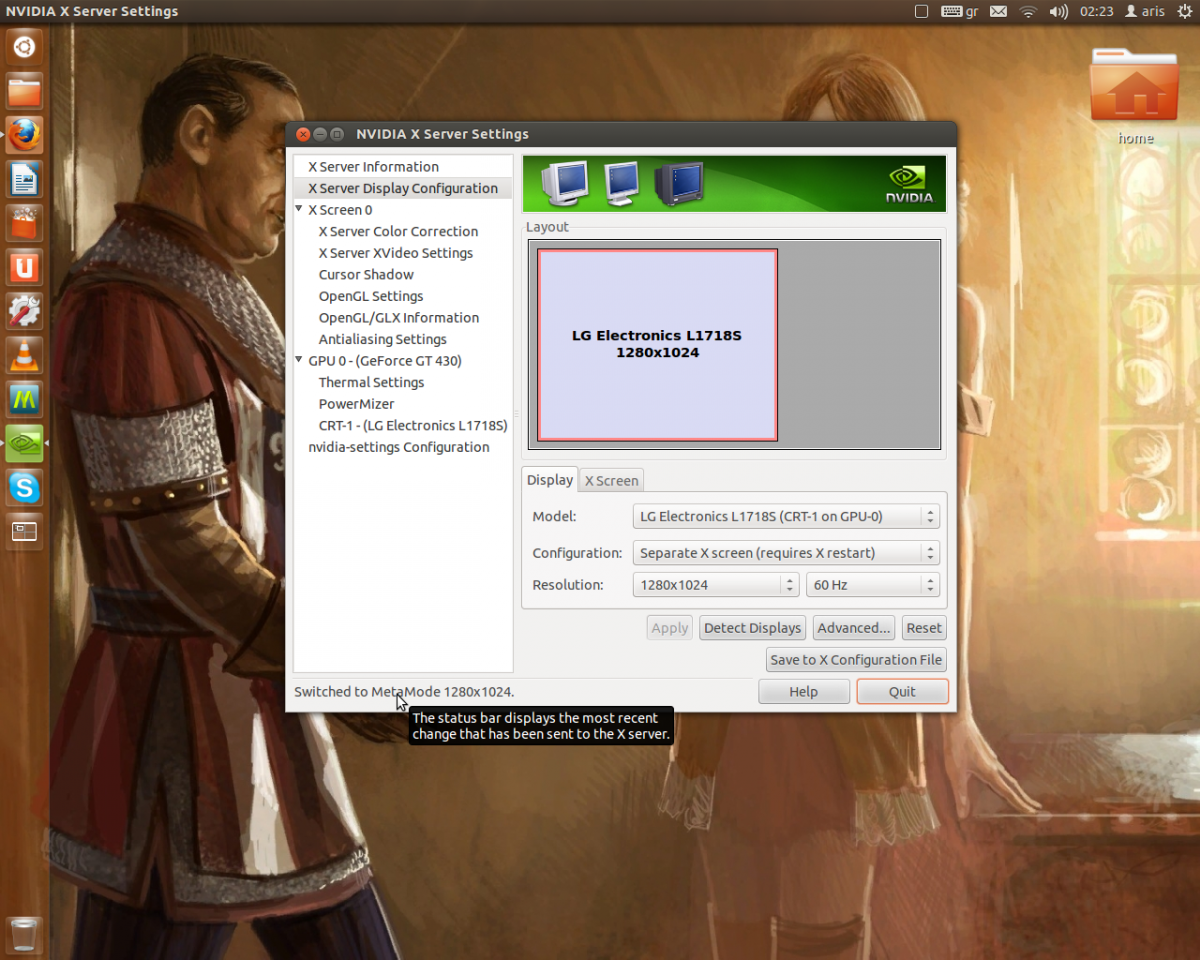The width and height of the screenshot is (1200, 960).
Task: Open the Wi-Fi network indicator
Action: click(x=1028, y=11)
